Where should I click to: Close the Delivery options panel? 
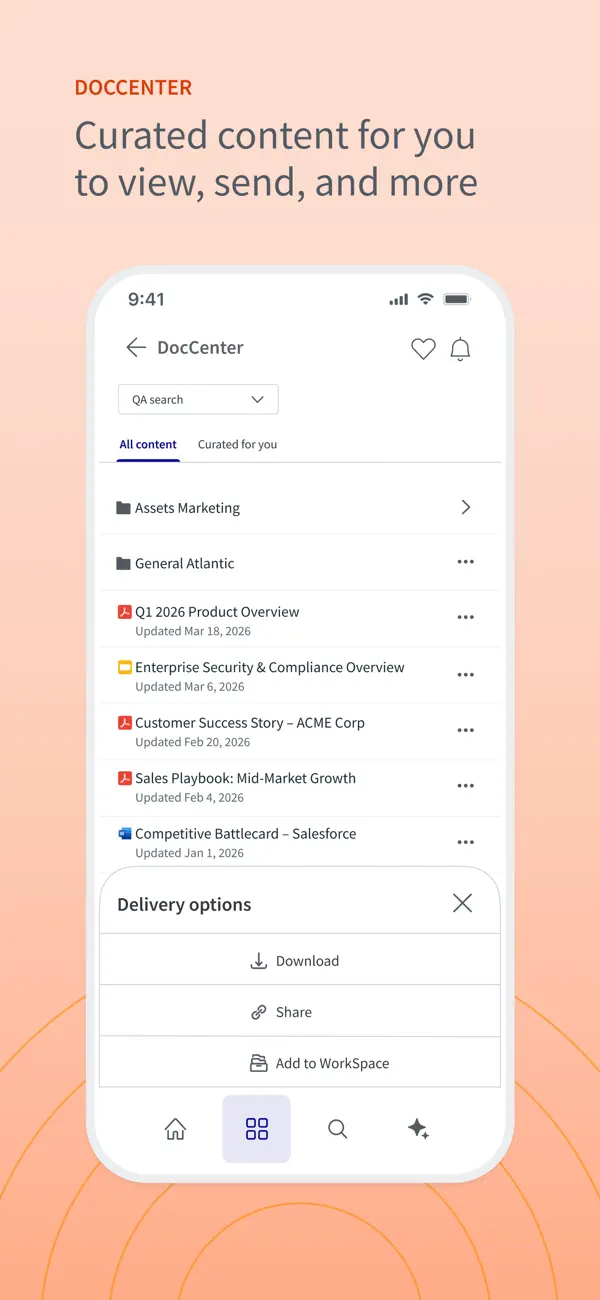click(x=462, y=903)
